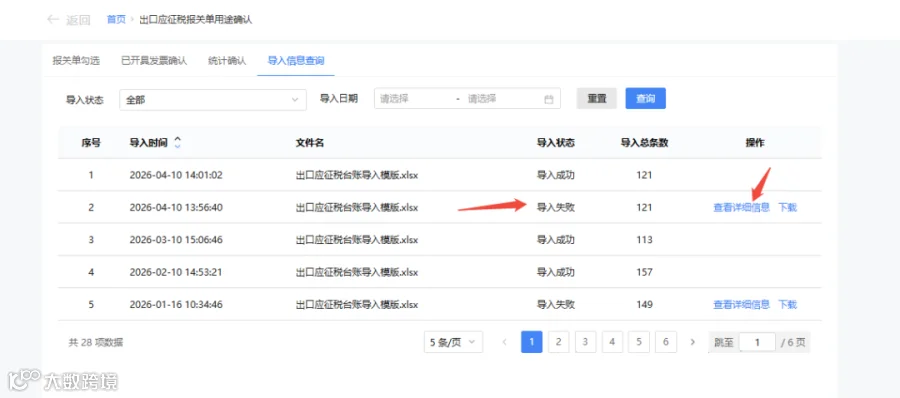The height and width of the screenshot is (398, 900).
Task: Click the 导入状态 column header
Action: (x=556, y=143)
